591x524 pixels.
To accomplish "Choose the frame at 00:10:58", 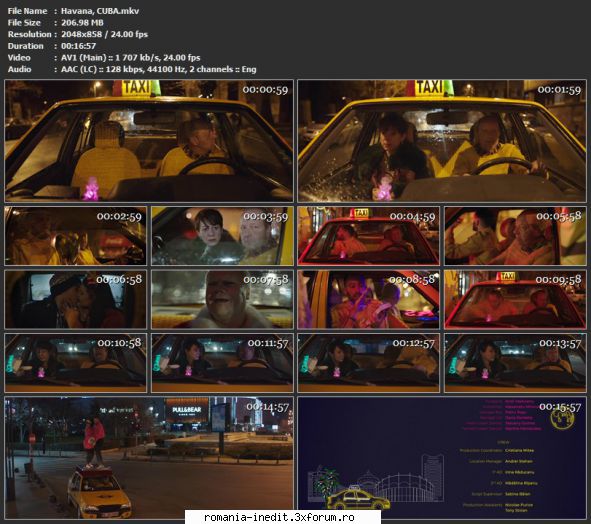I will 76,363.
